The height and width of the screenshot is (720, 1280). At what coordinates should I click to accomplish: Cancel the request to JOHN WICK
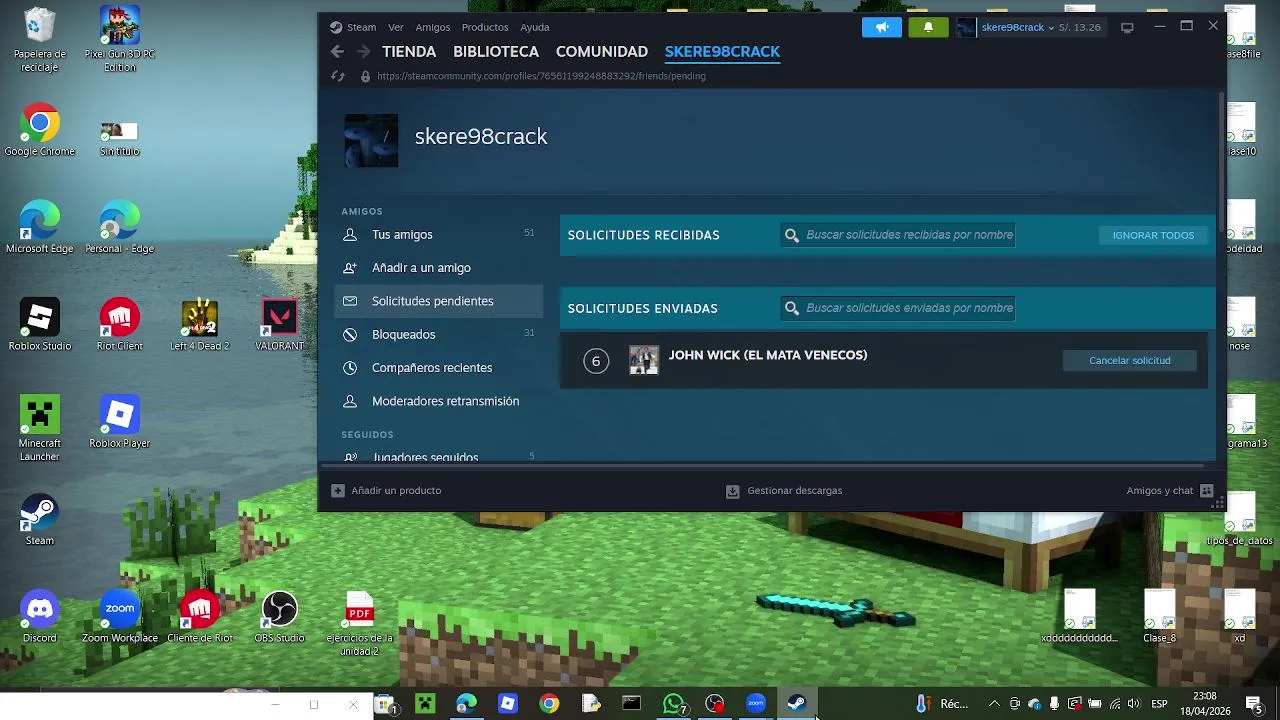[1129, 360]
